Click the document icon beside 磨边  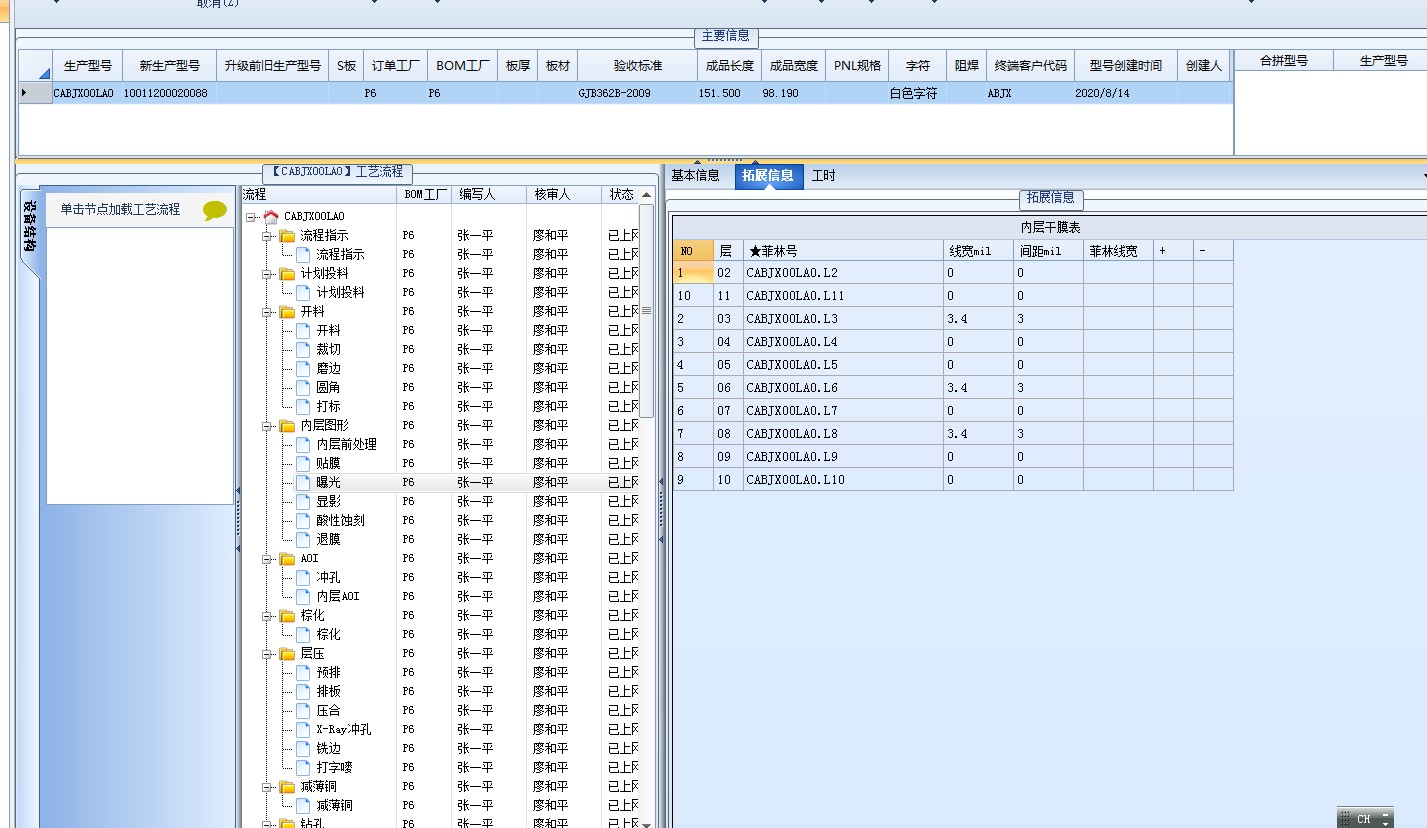pyautogui.click(x=303, y=368)
